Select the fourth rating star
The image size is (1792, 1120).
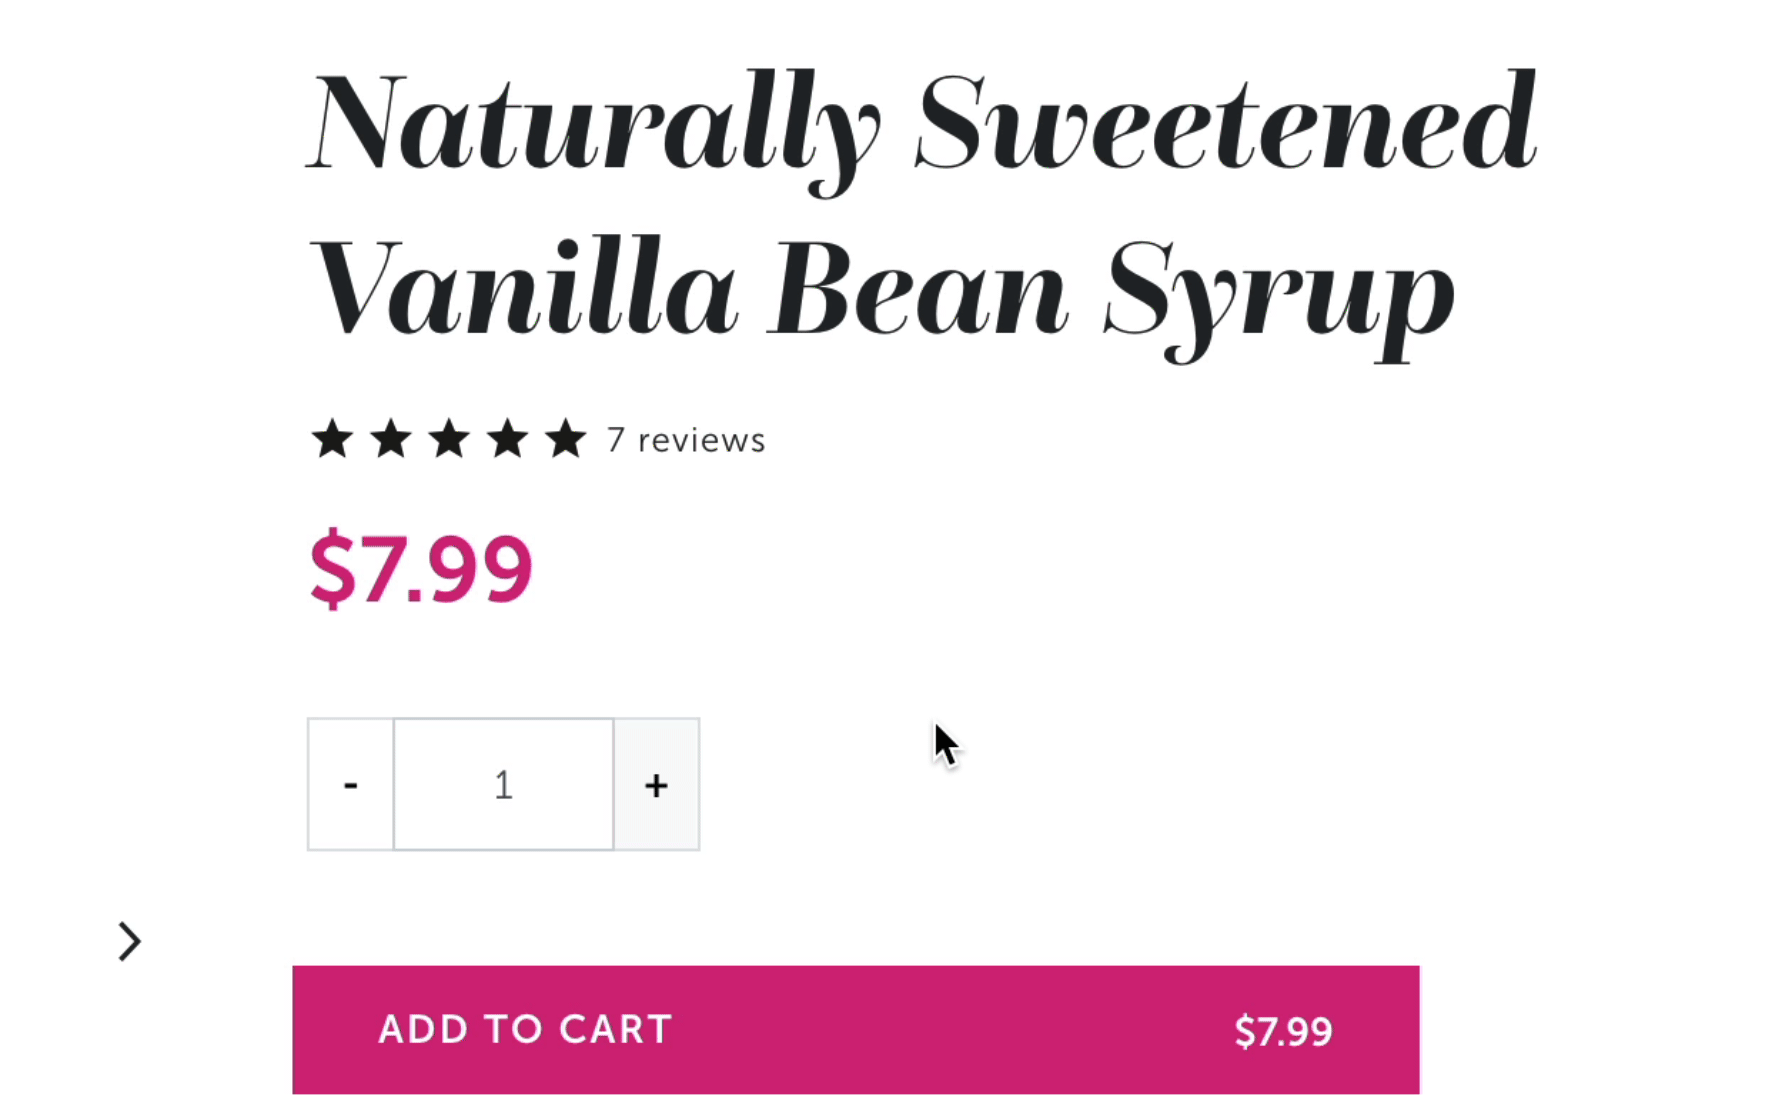click(508, 440)
